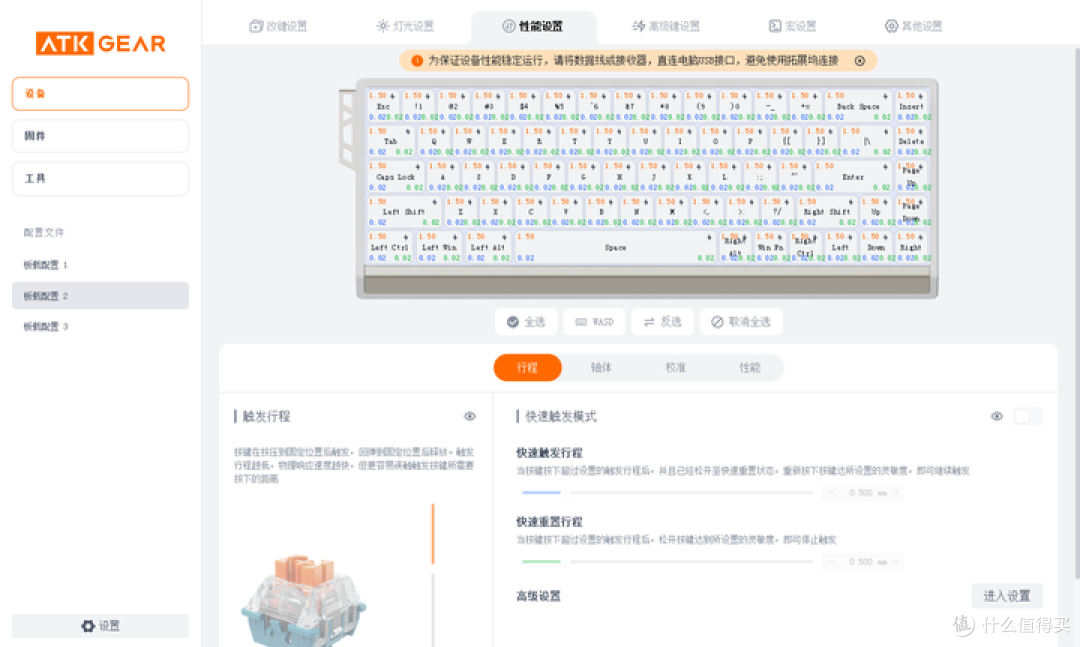The height and width of the screenshot is (647, 1080).
Task: Select the Page Down key
Action: pos(912,212)
